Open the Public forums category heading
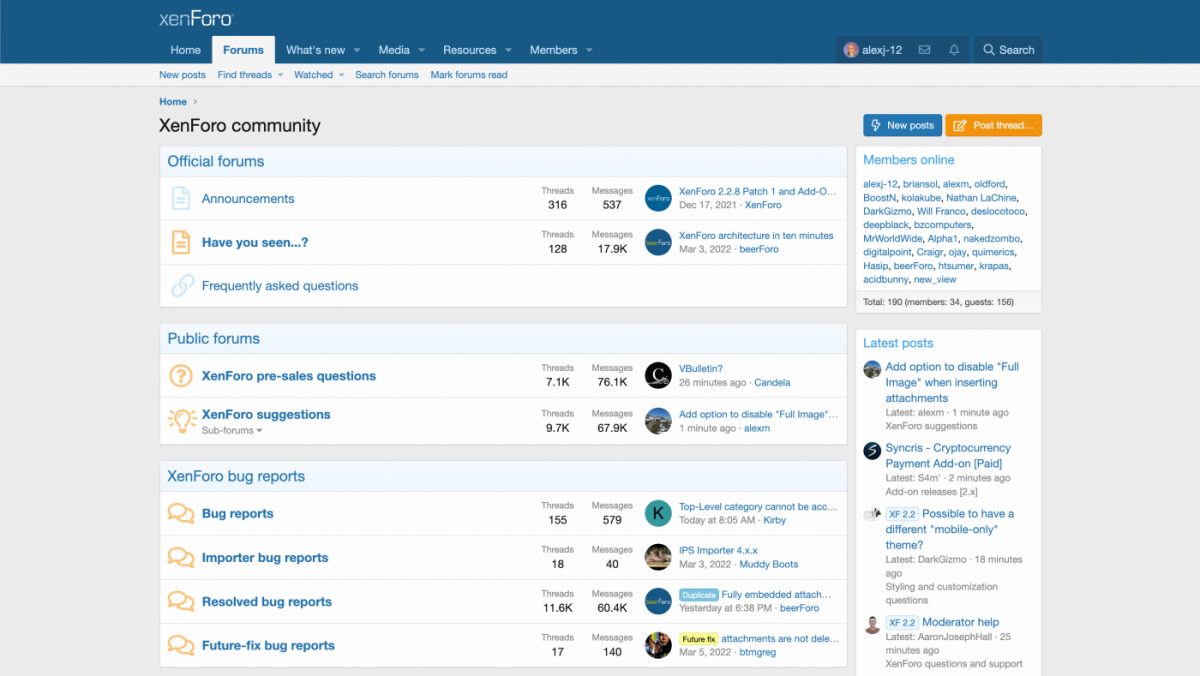The height and width of the screenshot is (676, 1200). tap(213, 338)
